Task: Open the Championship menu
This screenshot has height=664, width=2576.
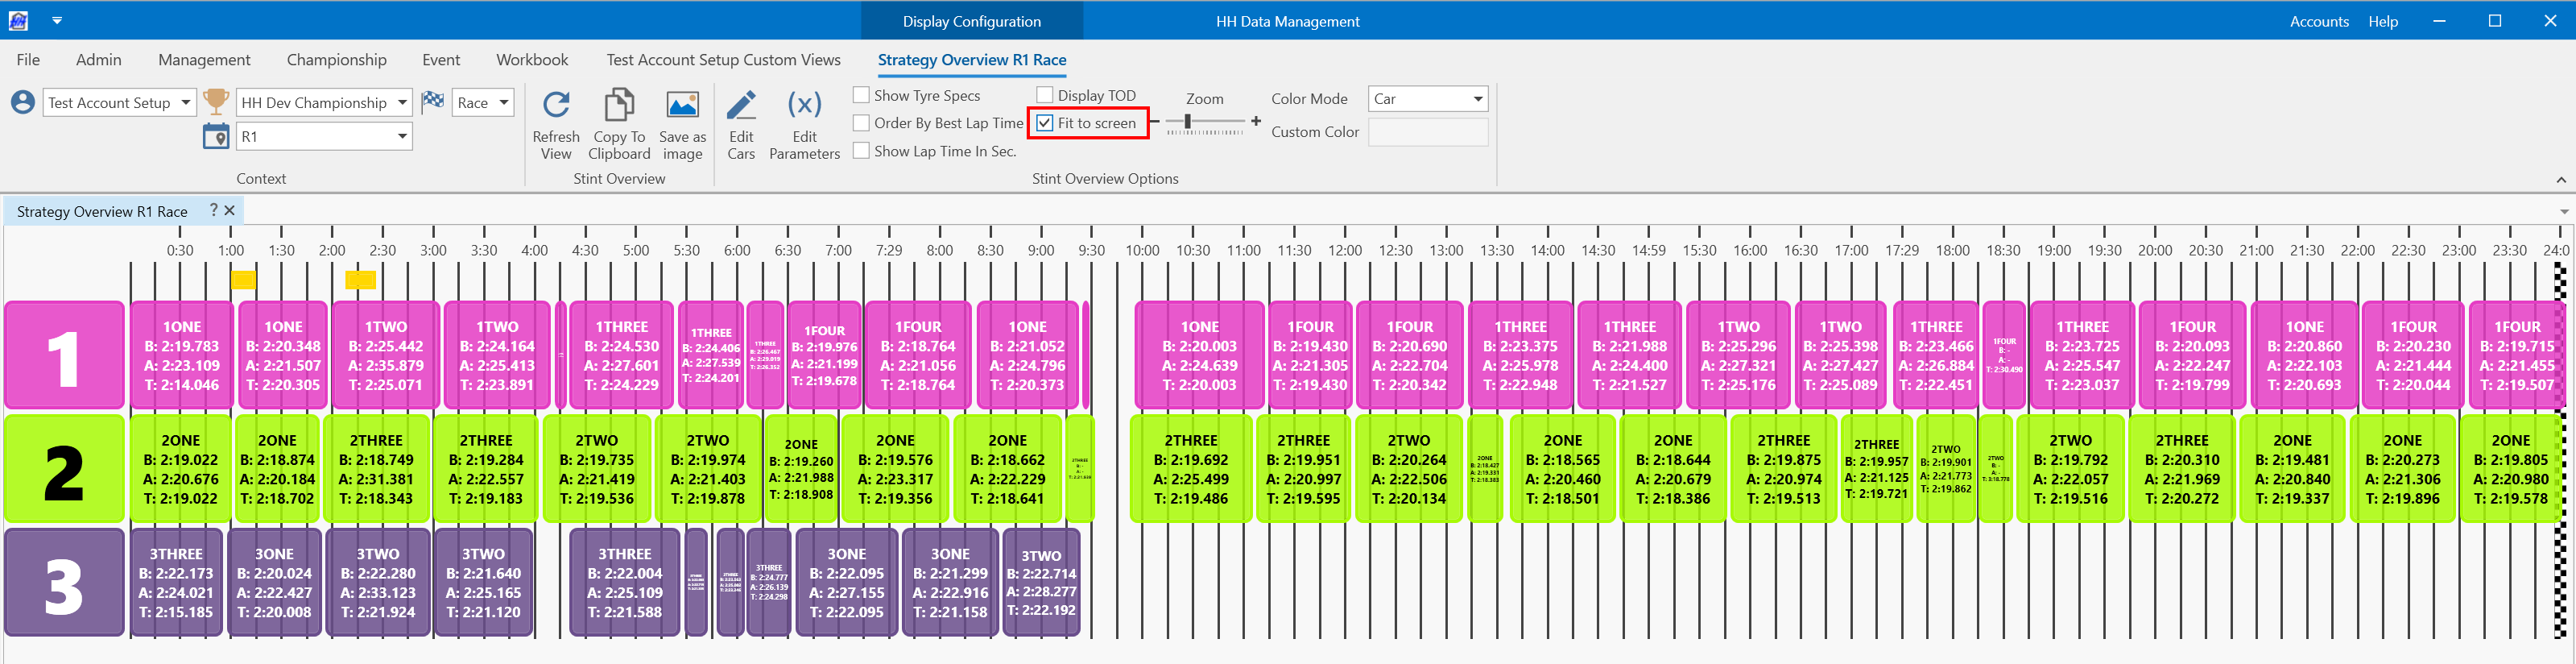Action: 336,60
